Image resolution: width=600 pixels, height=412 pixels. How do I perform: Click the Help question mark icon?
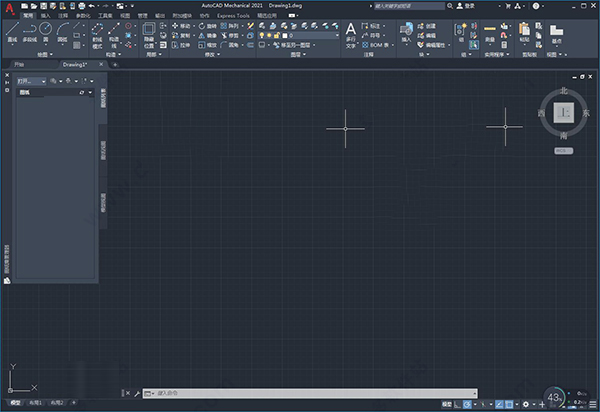point(536,6)
